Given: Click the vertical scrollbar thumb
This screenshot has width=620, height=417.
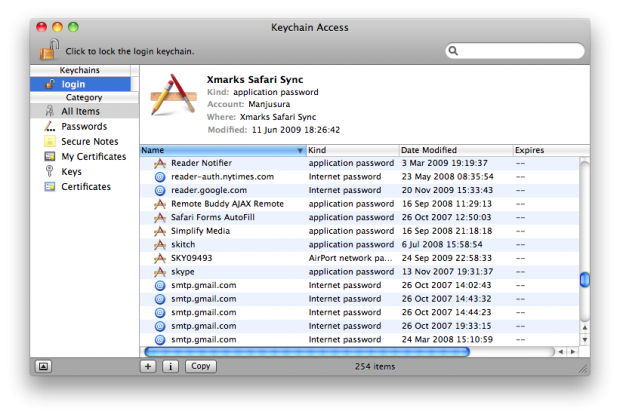Looking at the screenshot, I should click(584, 279).
